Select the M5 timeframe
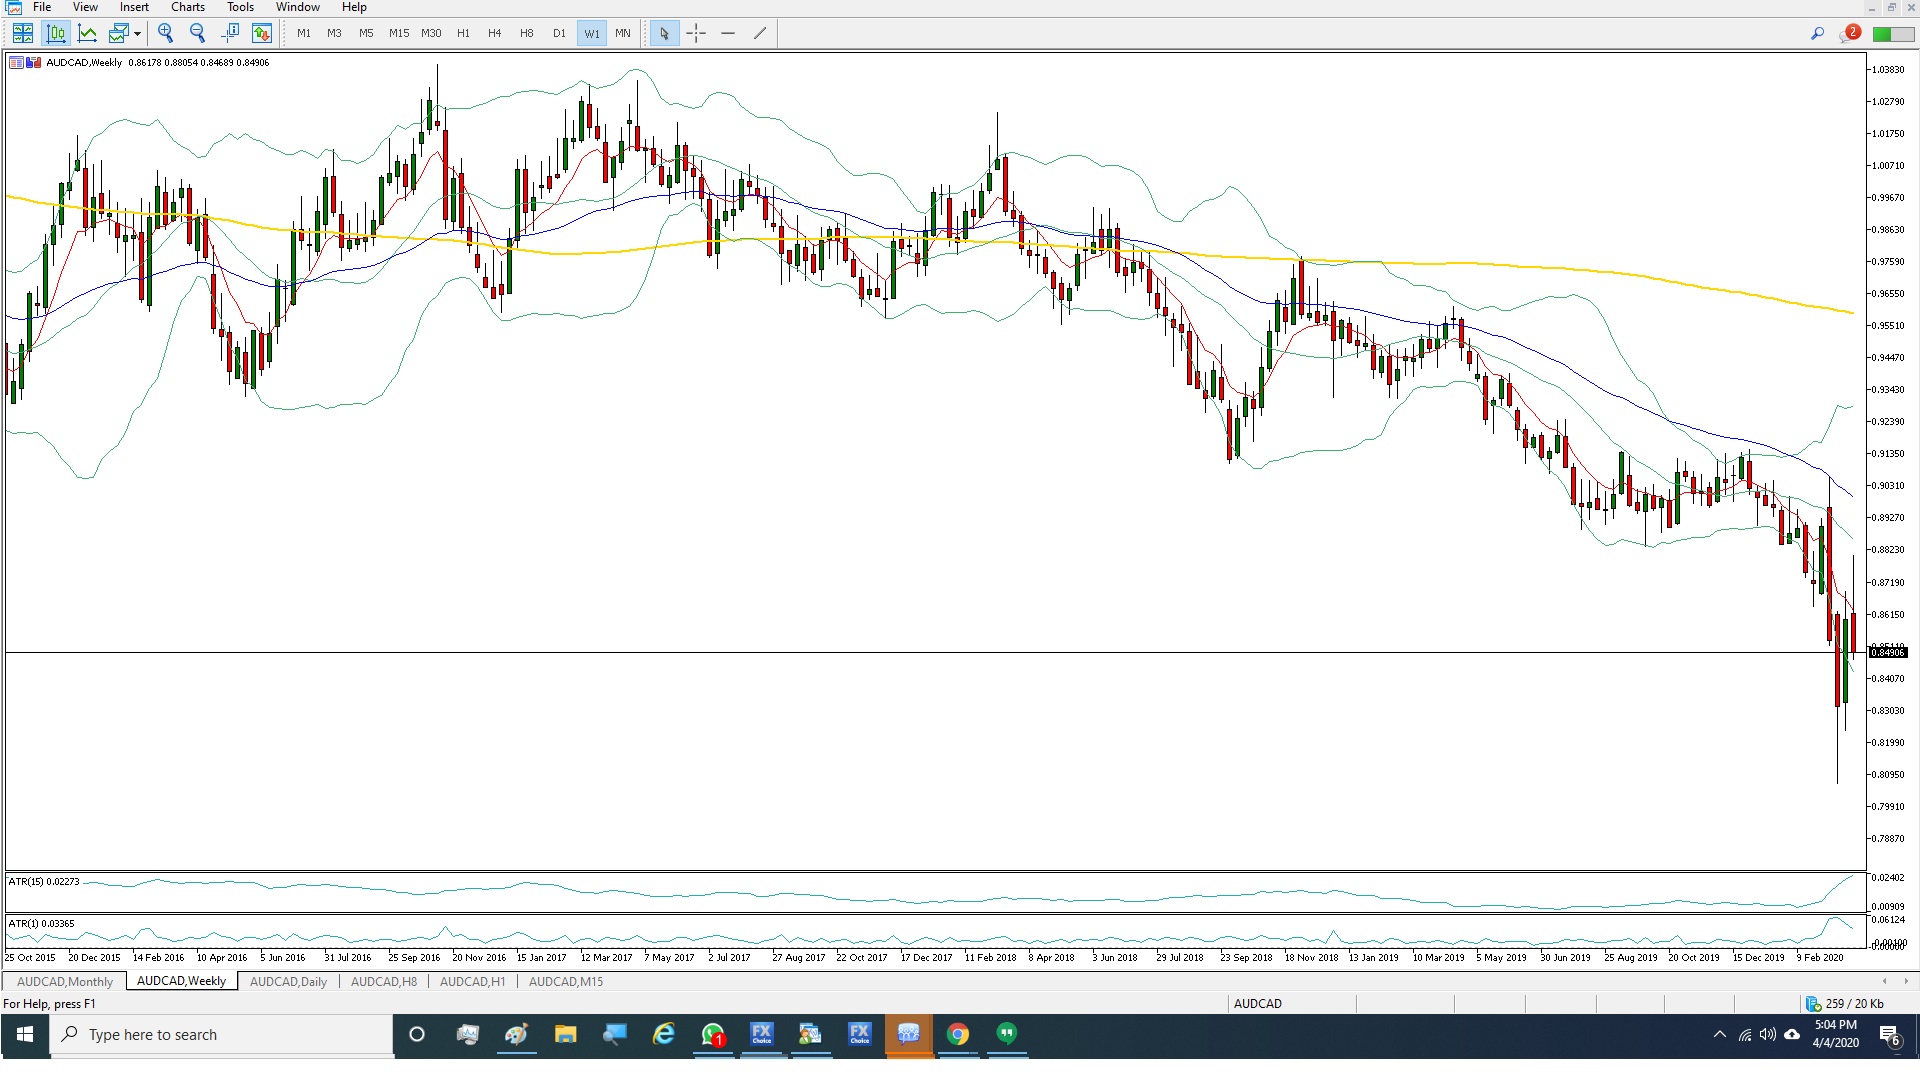 tap(366, 33)
